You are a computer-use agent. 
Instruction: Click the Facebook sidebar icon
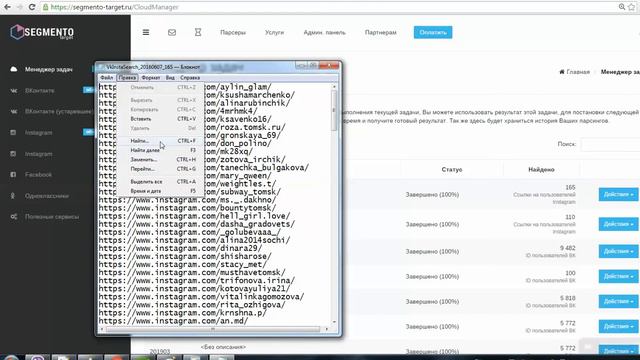(13, 175)
